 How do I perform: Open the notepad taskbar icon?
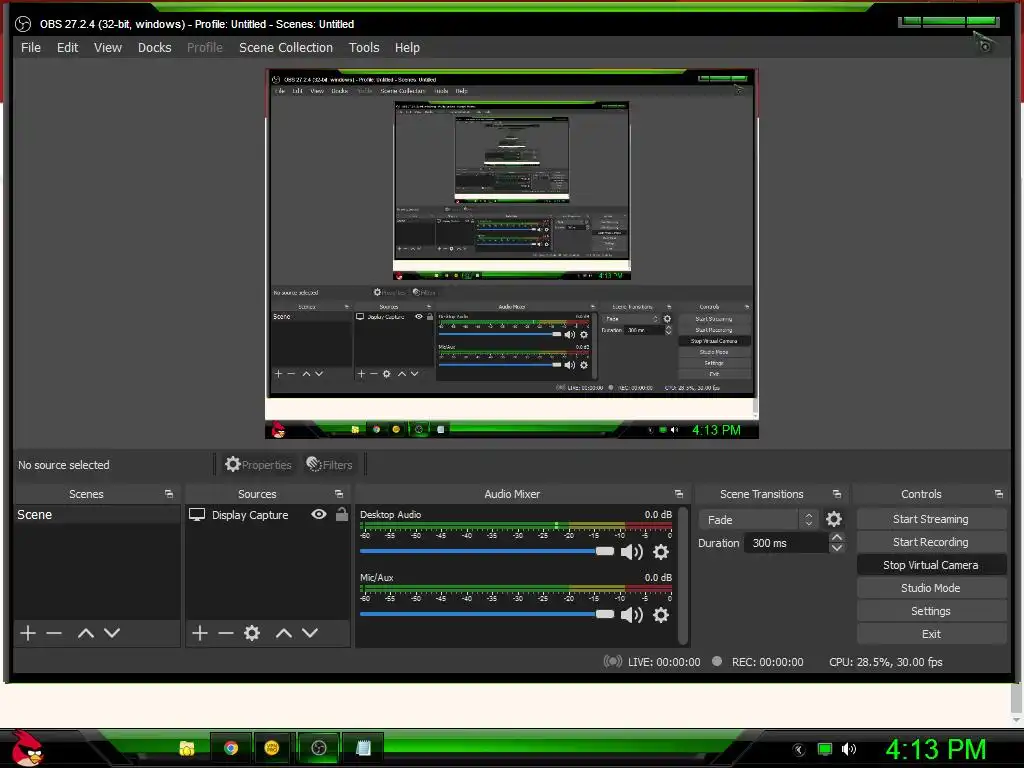coord(364,748)
